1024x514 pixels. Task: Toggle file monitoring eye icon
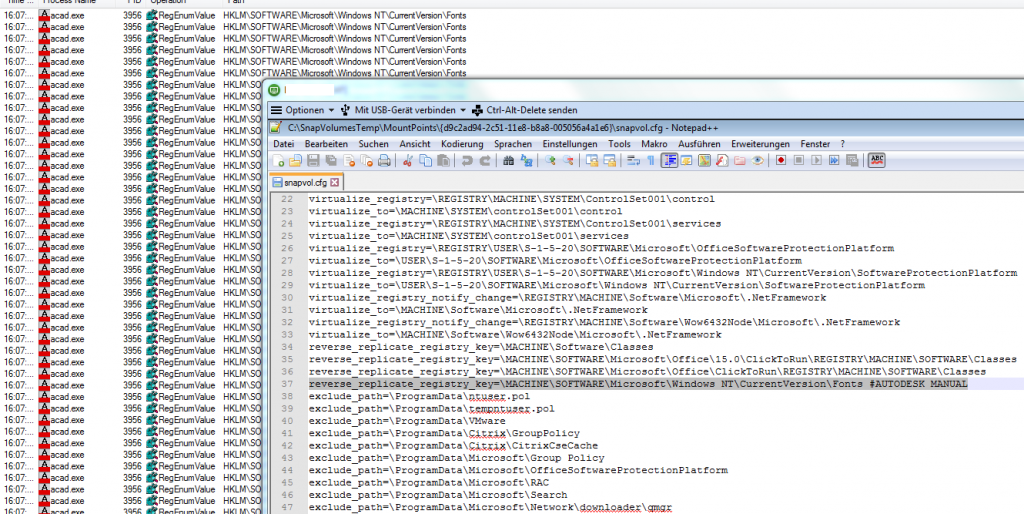pyautogui.click(x=757, y=161)
